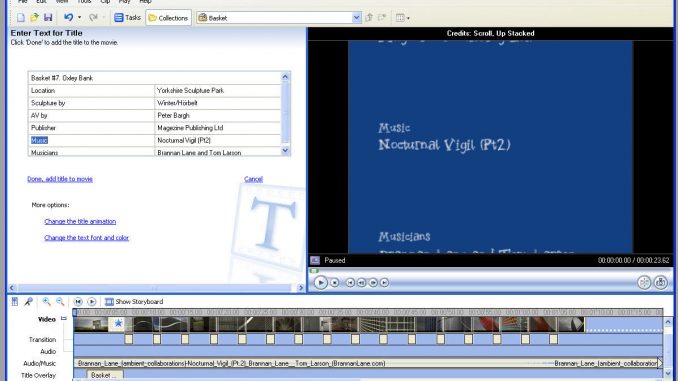Select the 'Basket' title overlay clip
This screenshot has height=381, width=678.
pos(105,375)
